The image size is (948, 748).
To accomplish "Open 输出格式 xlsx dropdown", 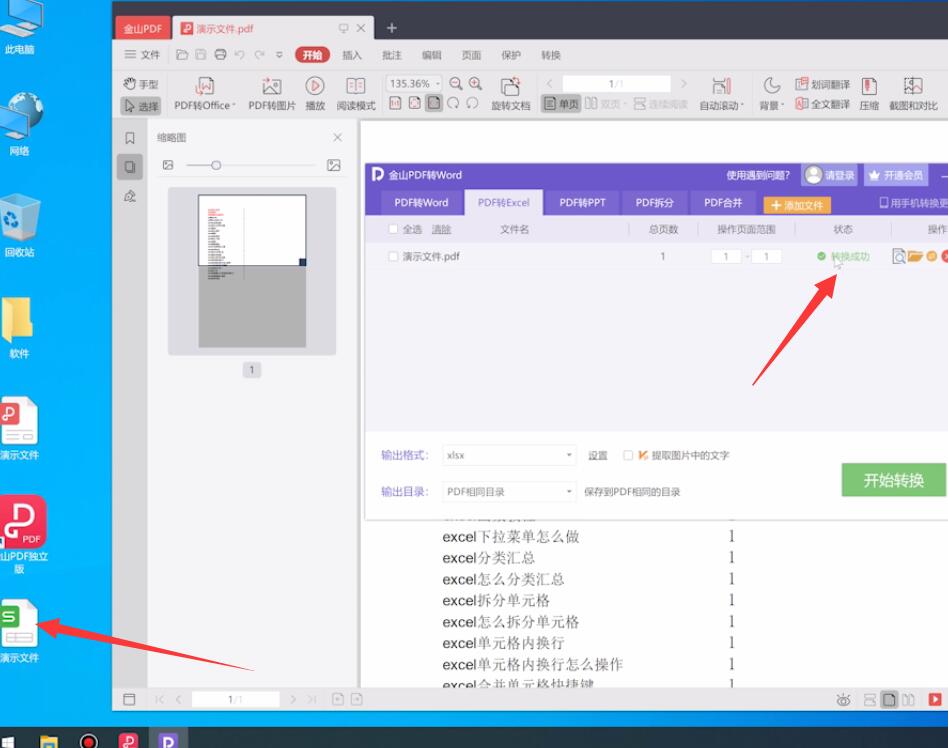I will (x=508, y=455).
